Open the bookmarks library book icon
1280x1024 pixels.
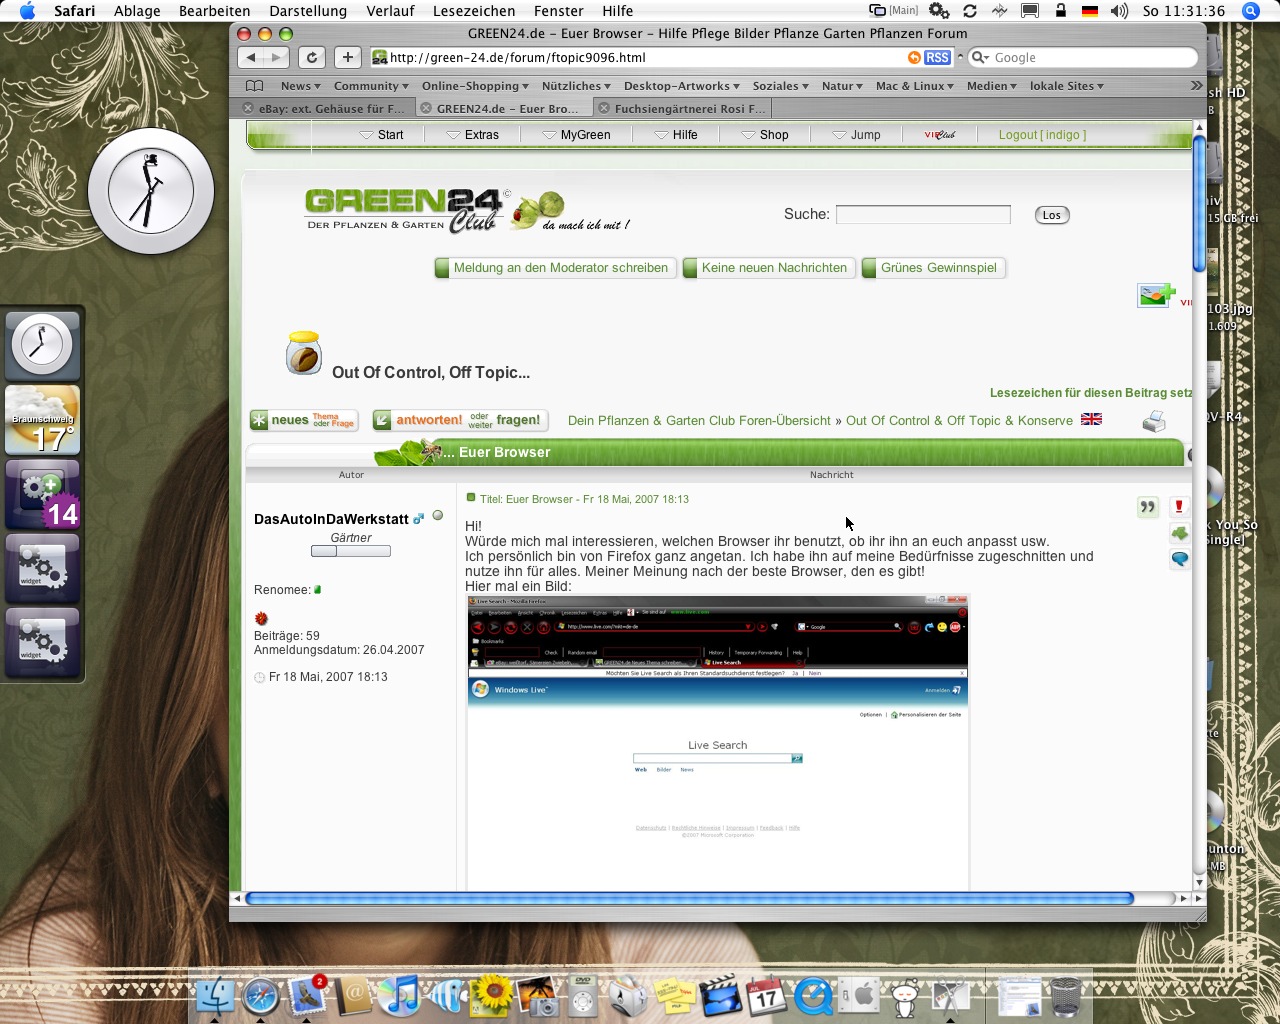pyautogui.click(x=255, y=86)
